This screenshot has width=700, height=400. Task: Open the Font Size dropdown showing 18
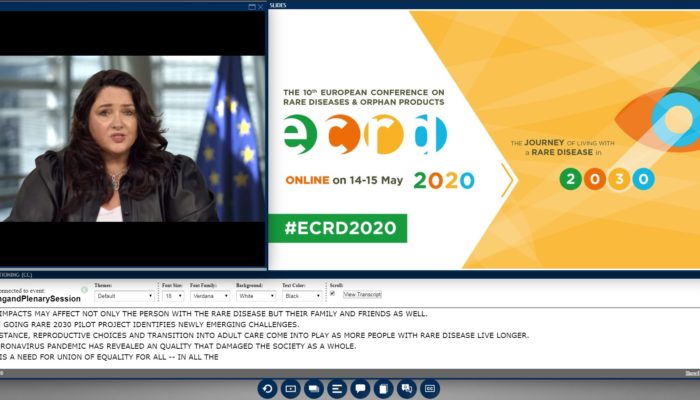coord(173,296)
